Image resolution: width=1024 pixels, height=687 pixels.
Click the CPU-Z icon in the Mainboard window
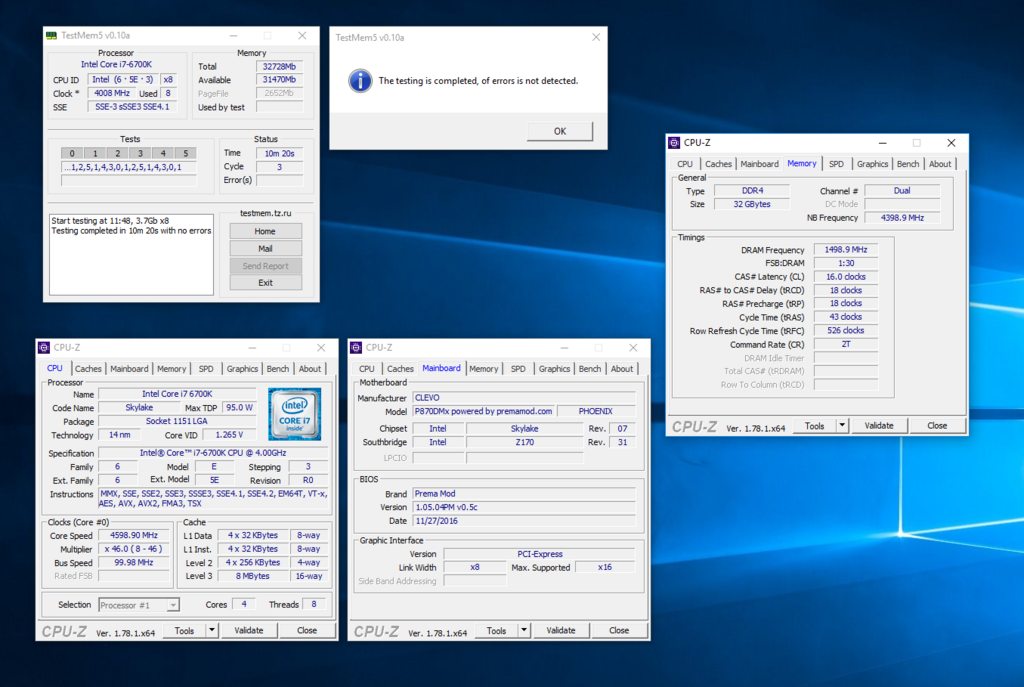click(x=356, y=347)
